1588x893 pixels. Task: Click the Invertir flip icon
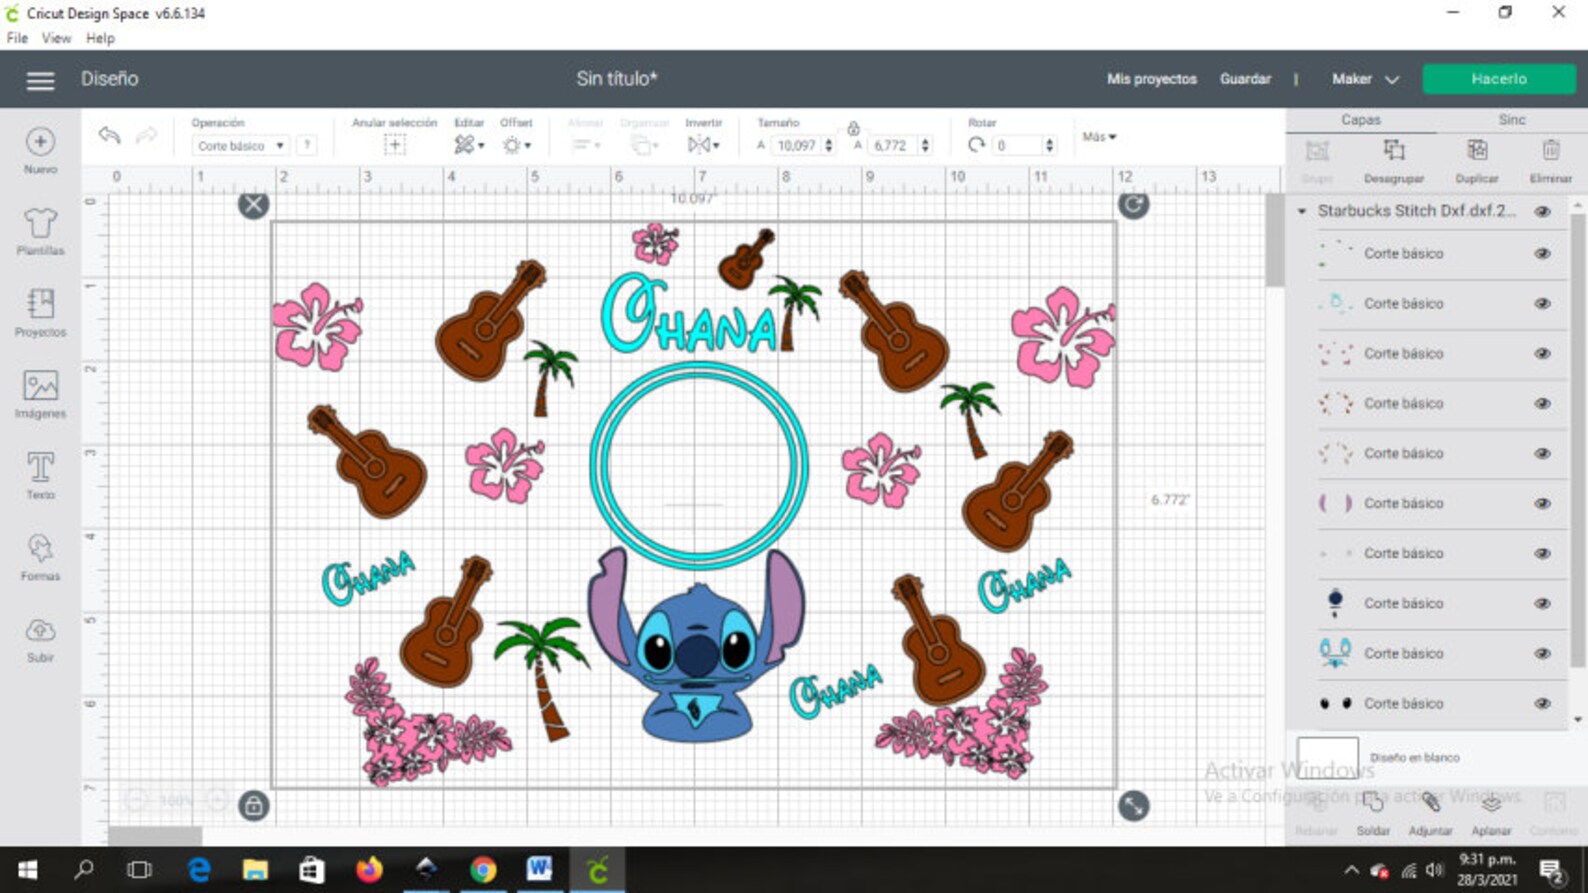[703, 145]
